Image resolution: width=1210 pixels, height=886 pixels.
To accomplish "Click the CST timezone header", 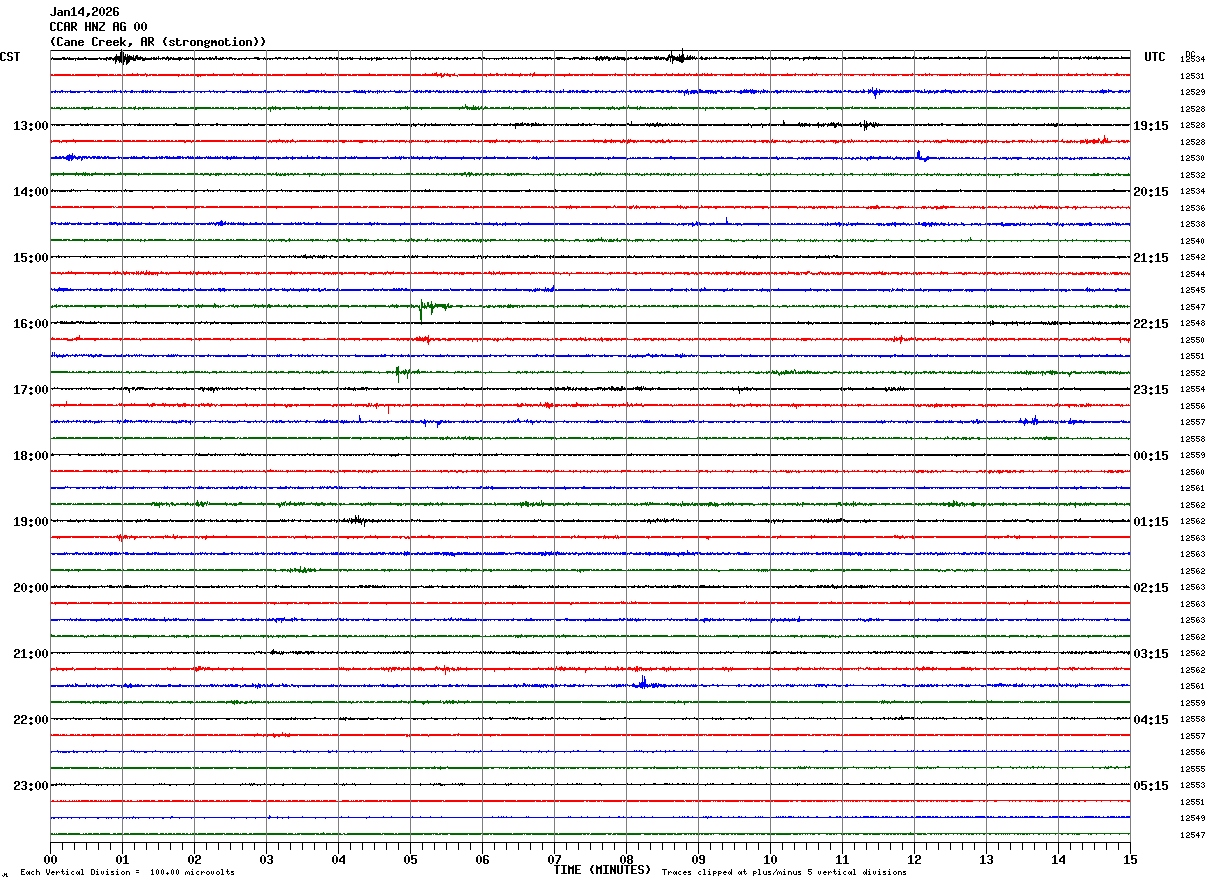I will tap(10, 57).
